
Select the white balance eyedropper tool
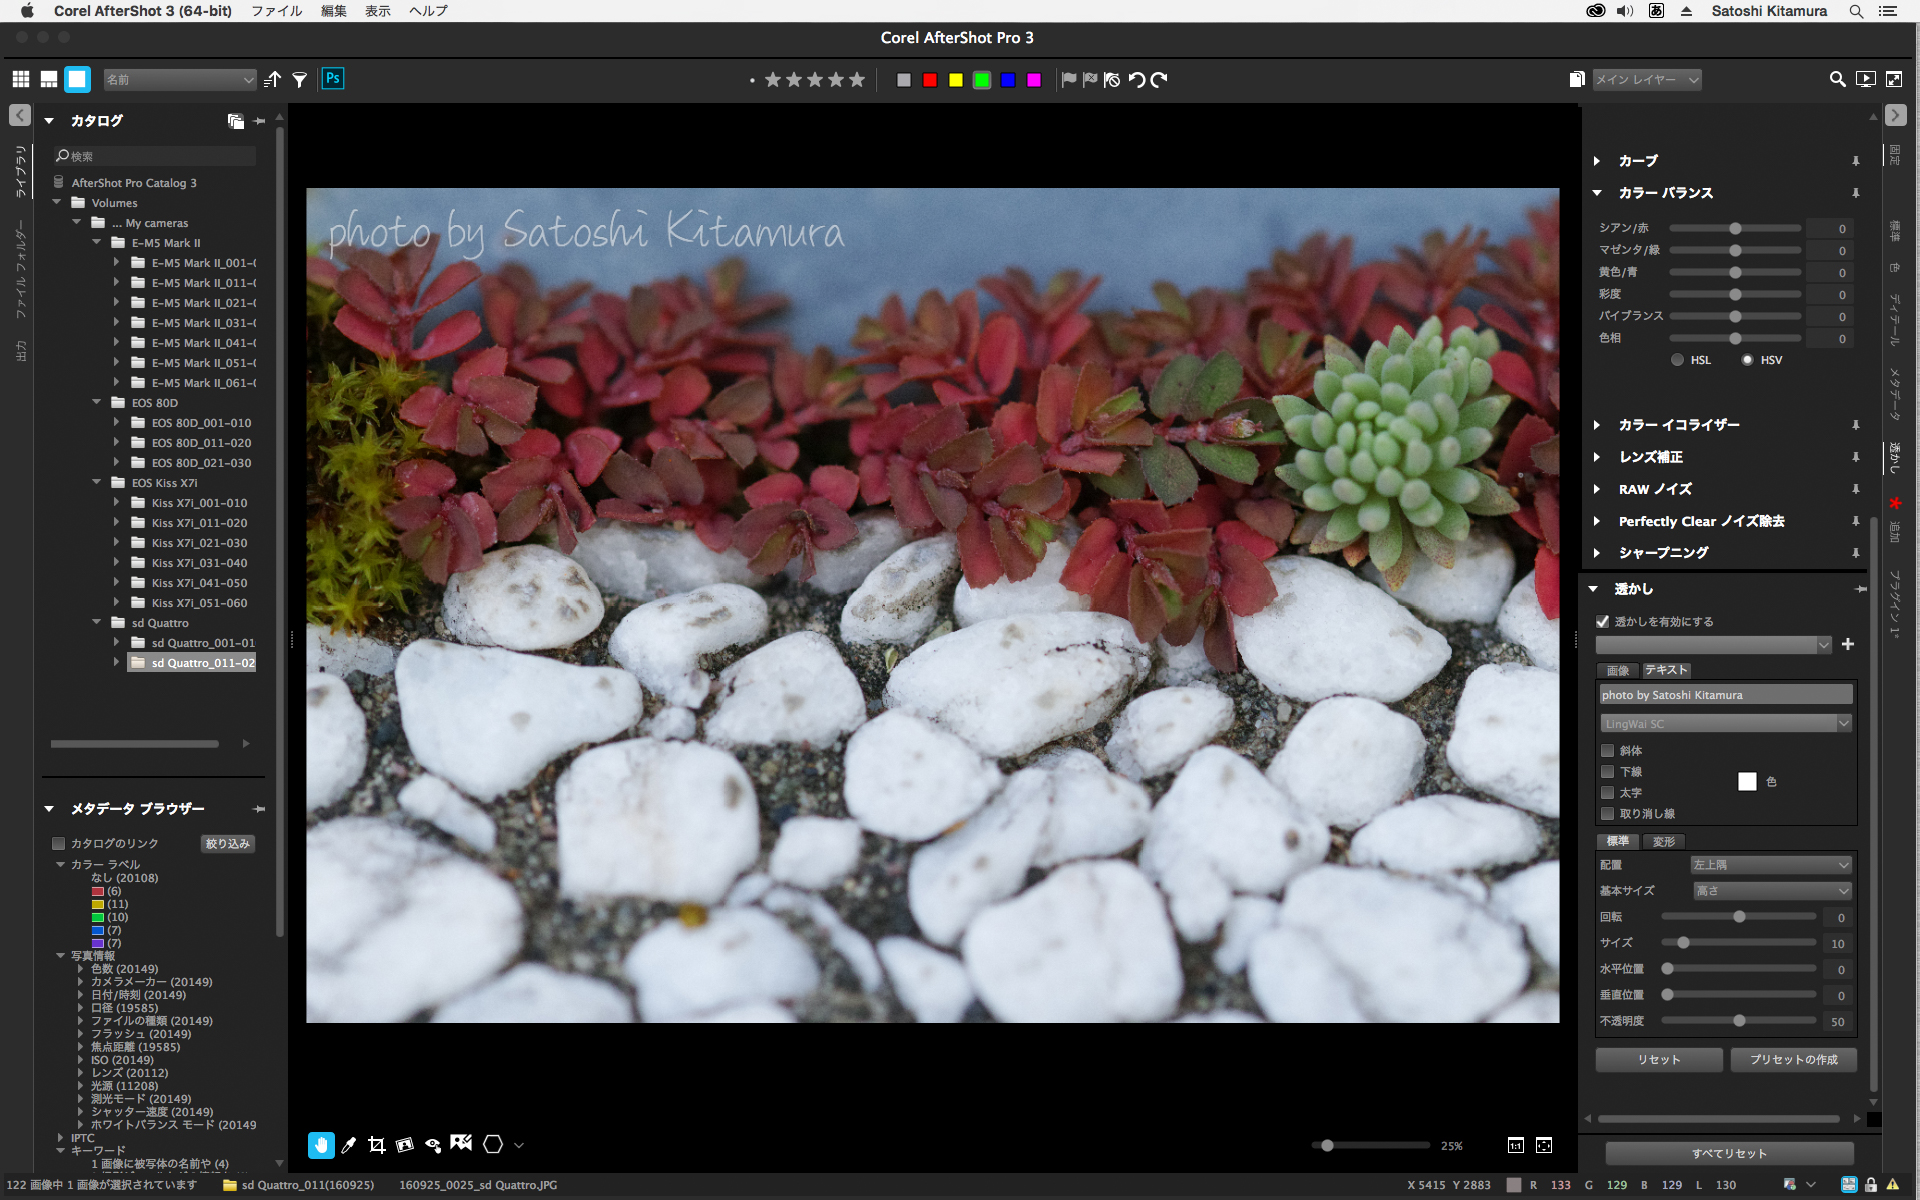(x=348, y=1145)
